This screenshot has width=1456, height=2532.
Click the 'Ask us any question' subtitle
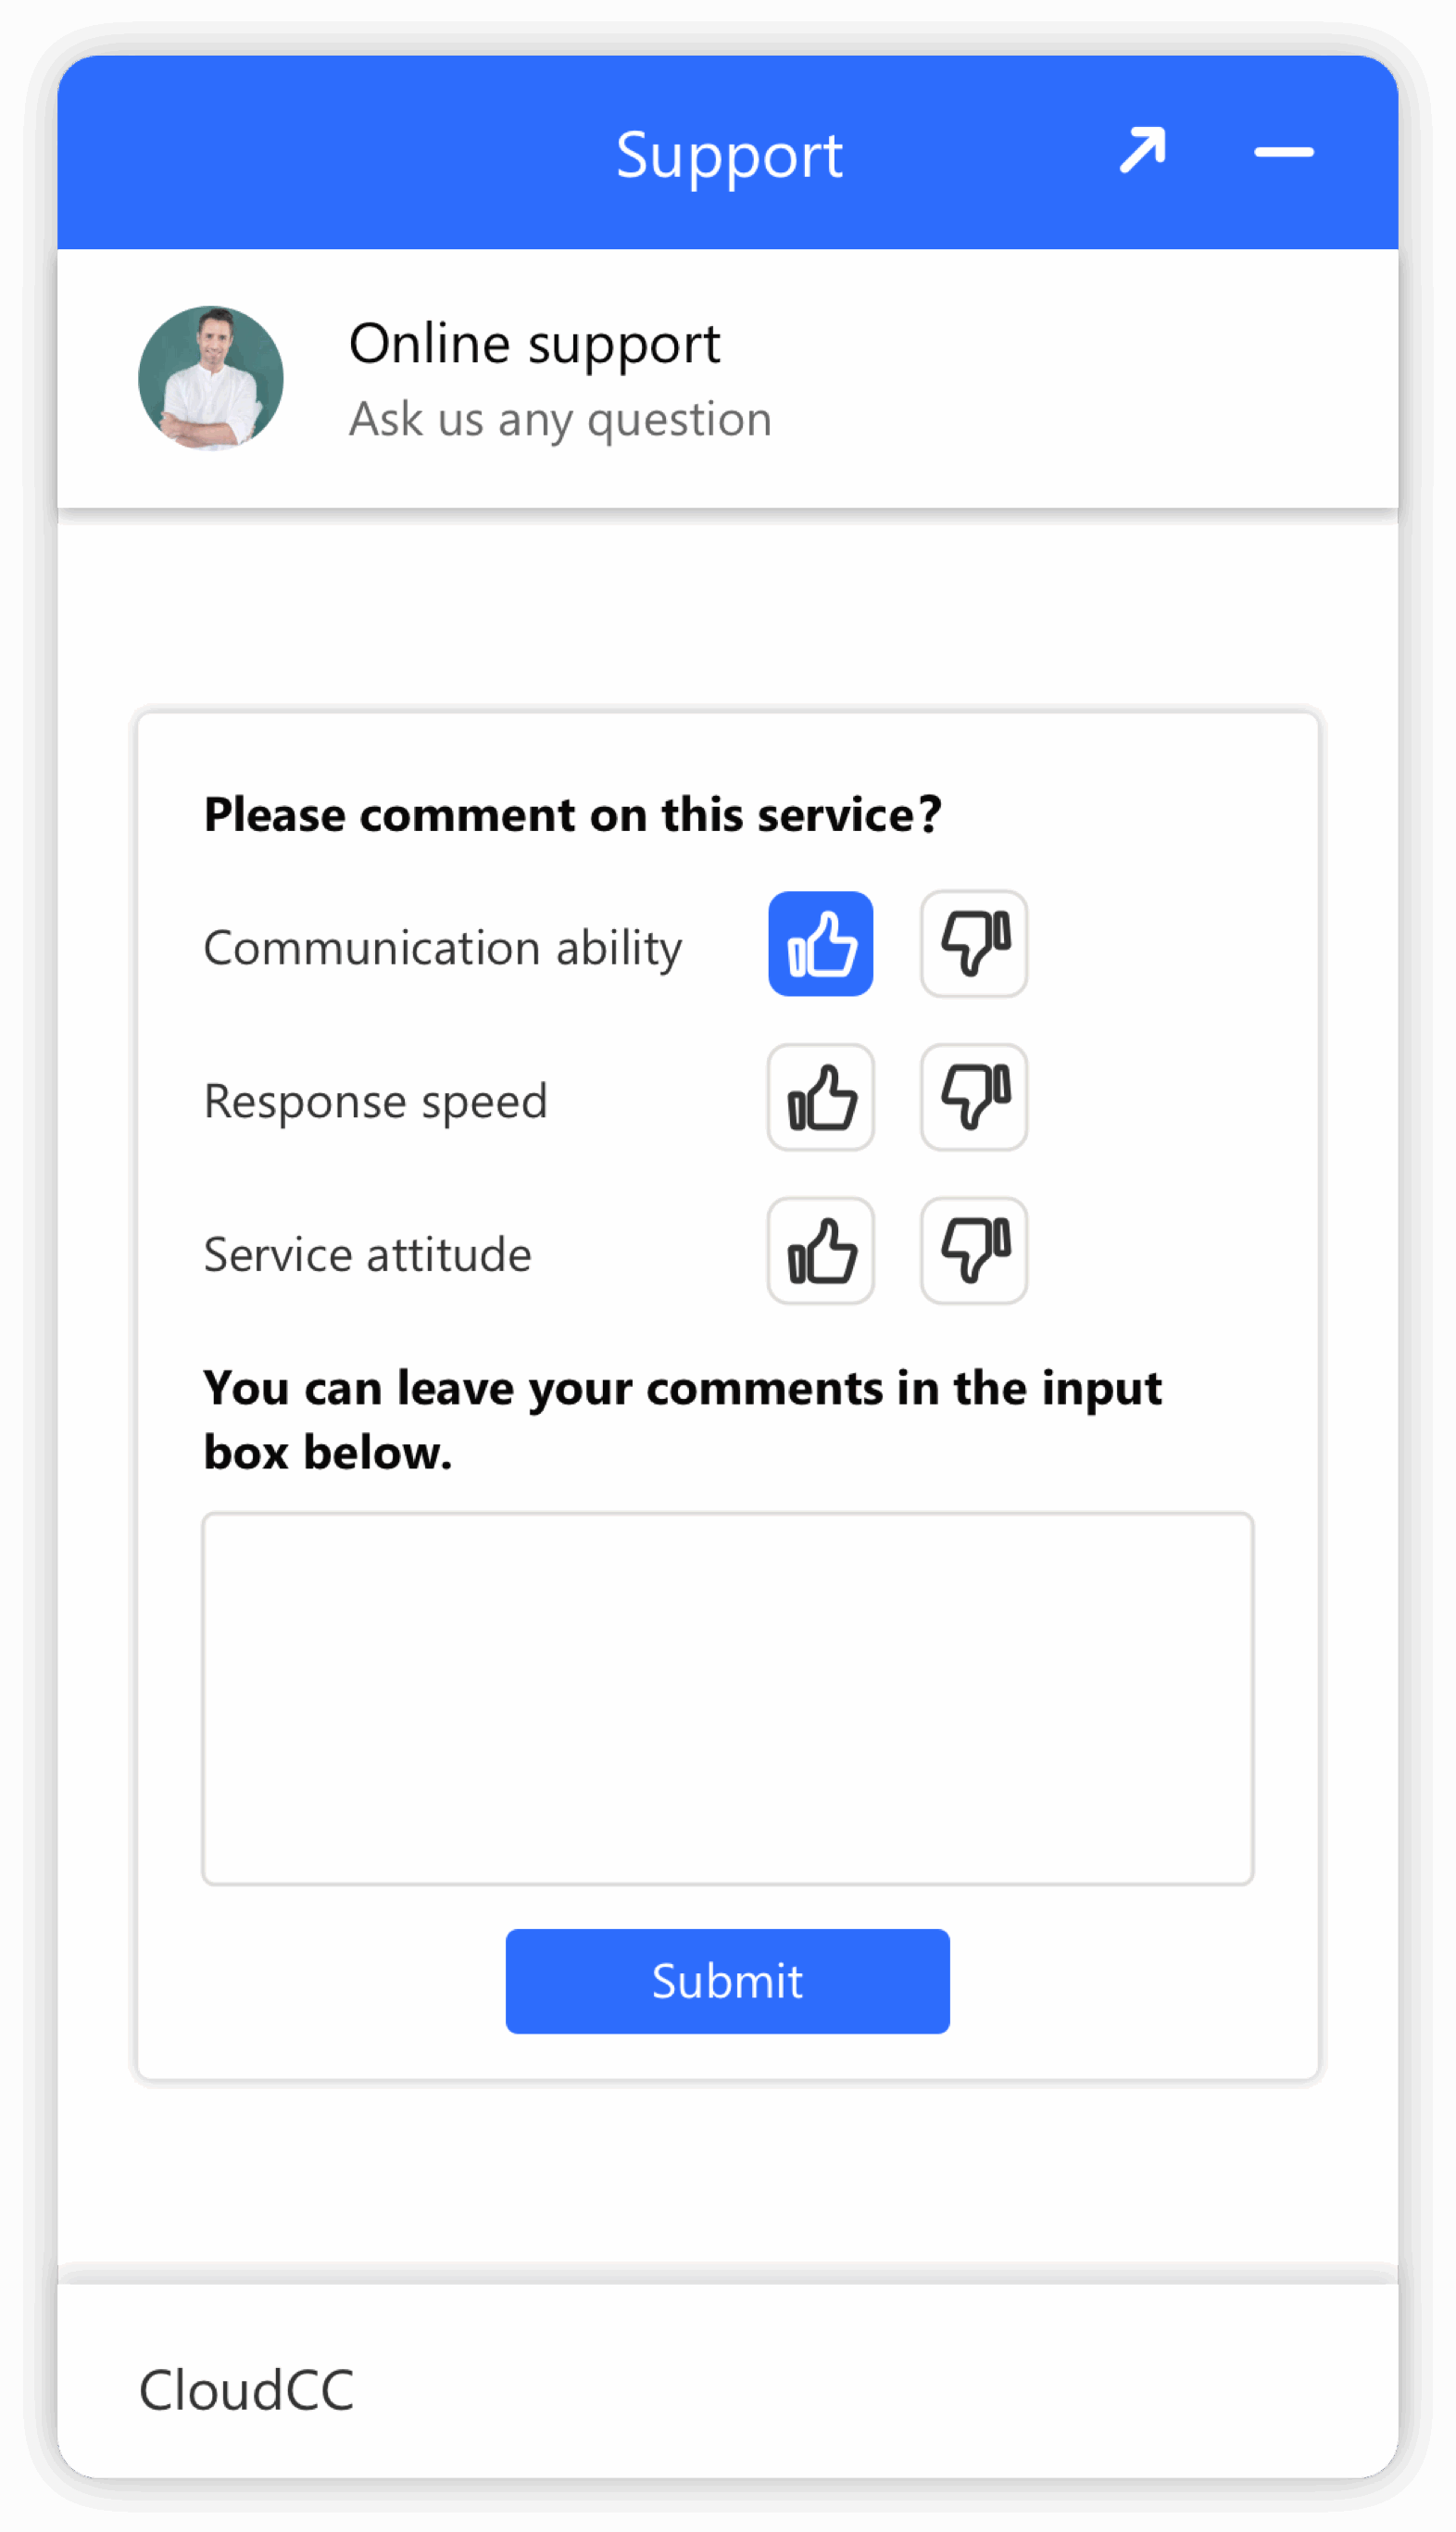click(x=560, y=419)
